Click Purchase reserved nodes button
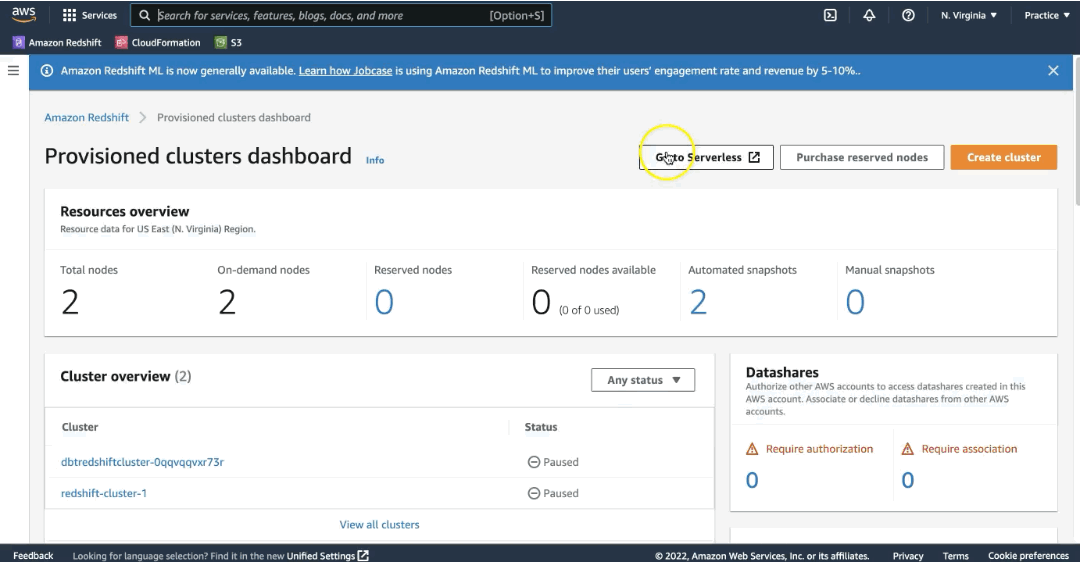The width and height of the screenshot is (1080, 564). 862,157
